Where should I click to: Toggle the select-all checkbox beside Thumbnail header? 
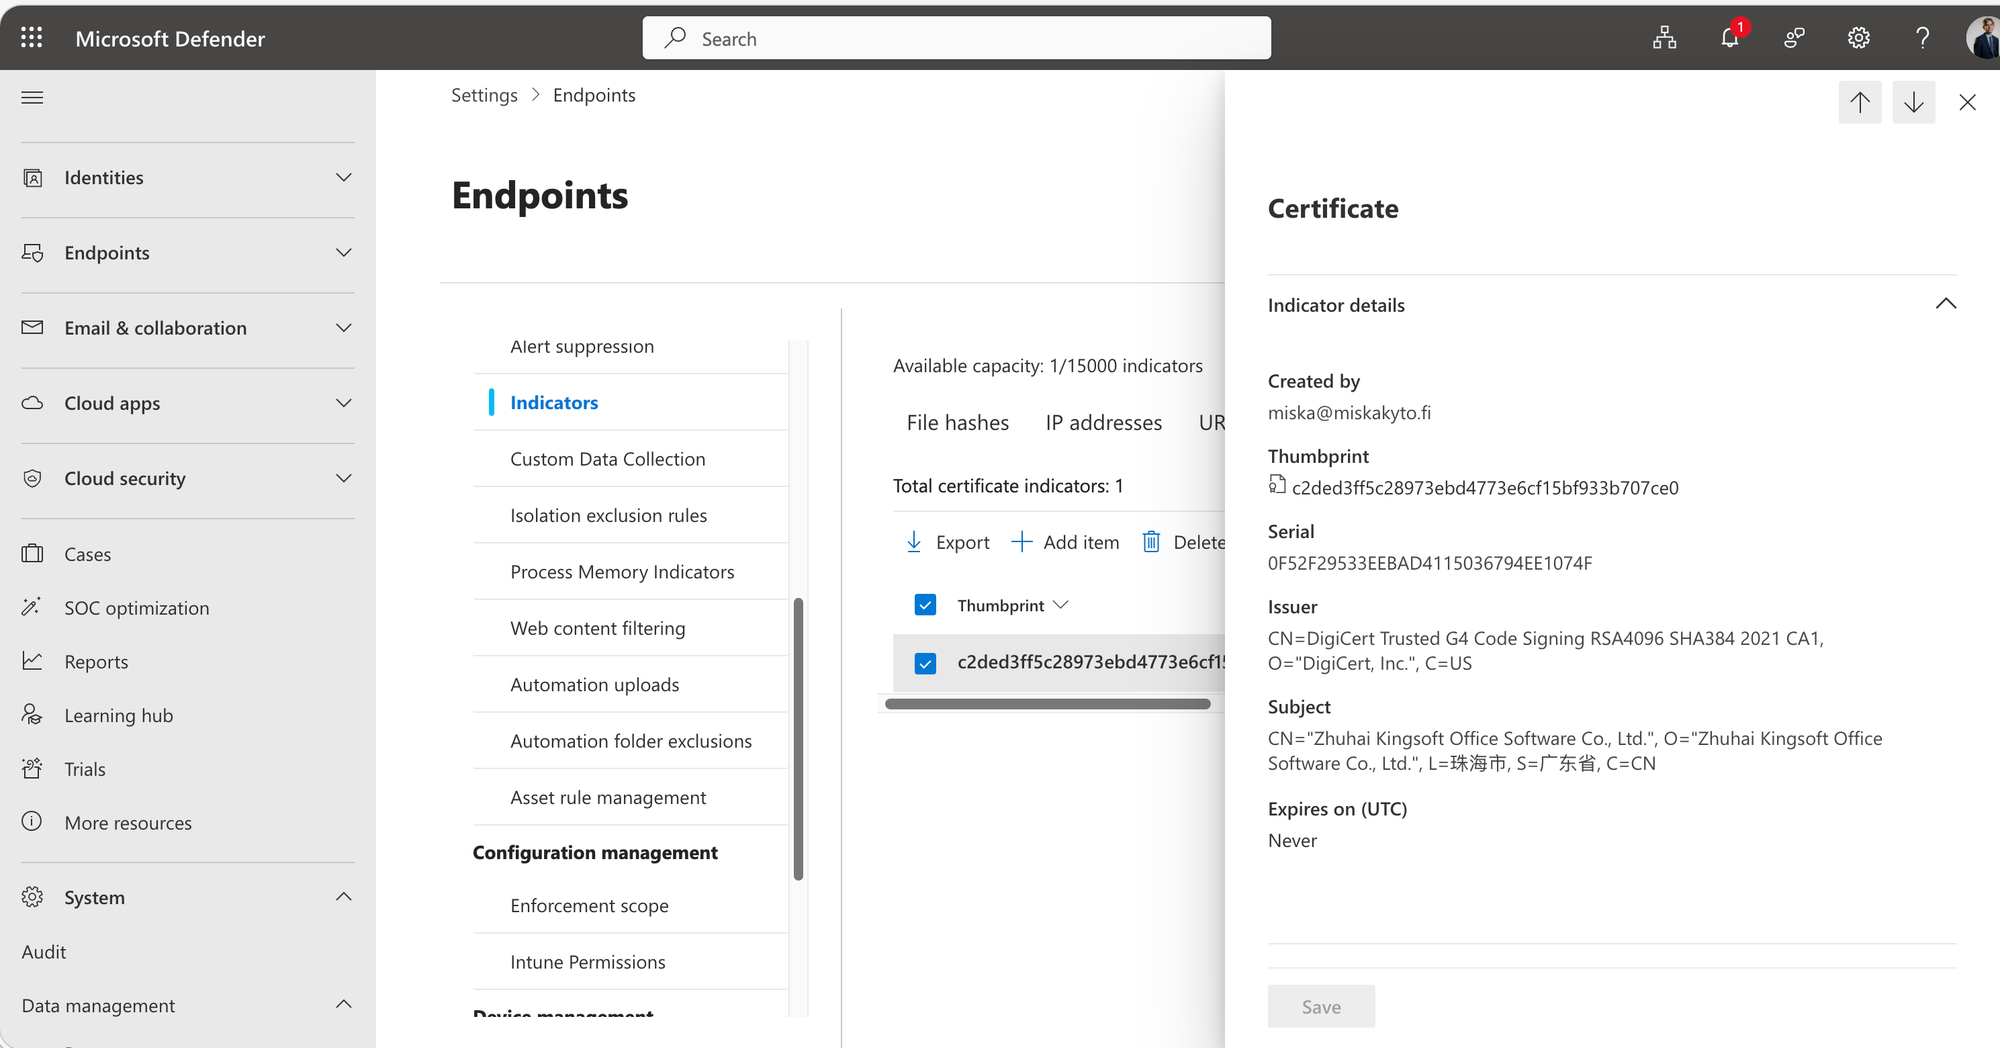click(x=925, y=605)
